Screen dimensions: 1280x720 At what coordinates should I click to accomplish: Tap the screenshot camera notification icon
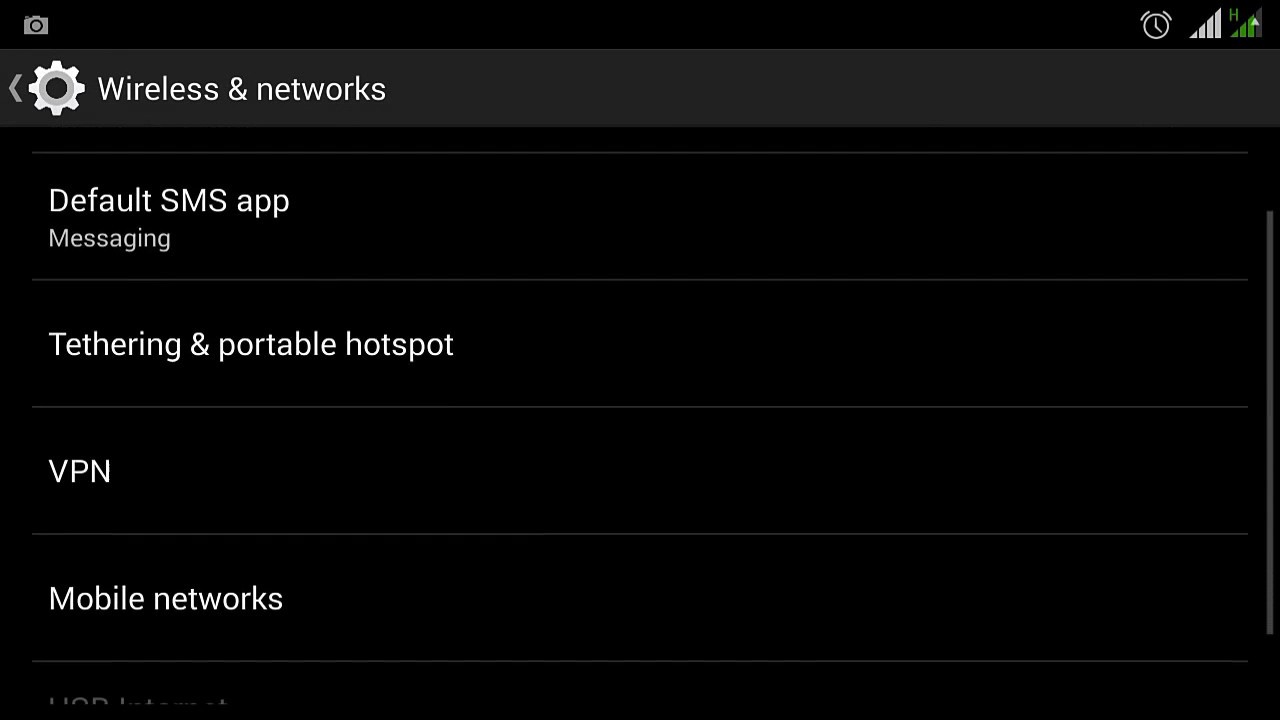pyautogui.click(x=36, y=25)
